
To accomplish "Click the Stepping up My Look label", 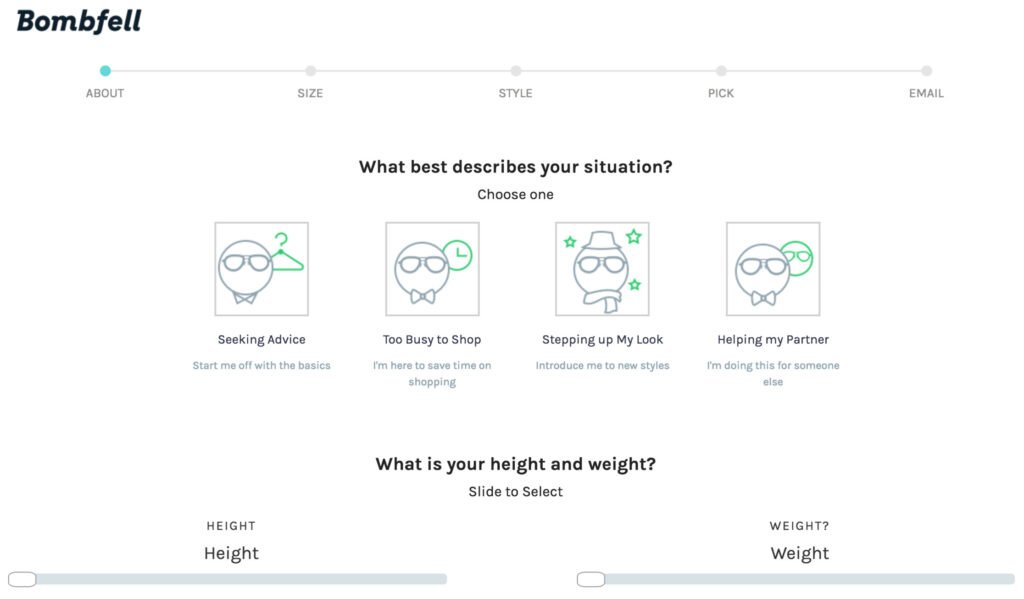I will pyautogui.click(x=602, y=340).
